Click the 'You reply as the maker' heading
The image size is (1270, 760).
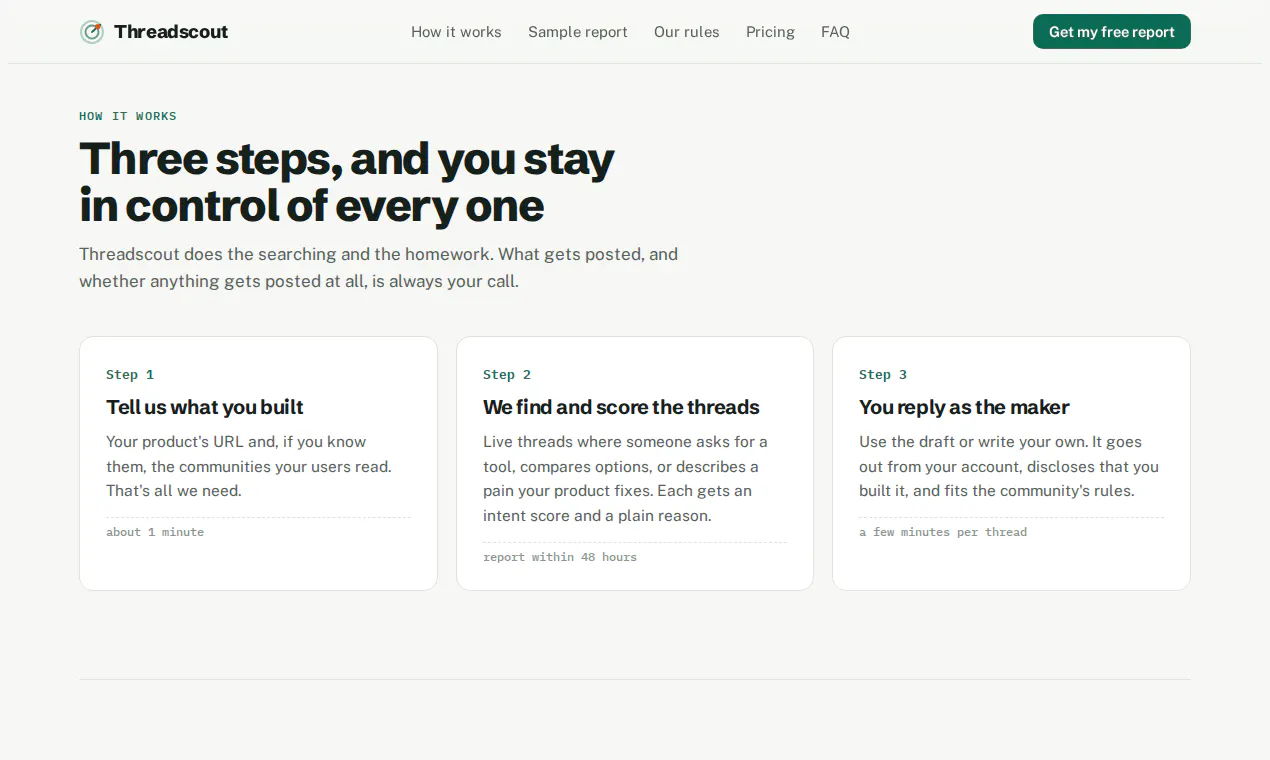pyautogui.click(x=964, y=407)
